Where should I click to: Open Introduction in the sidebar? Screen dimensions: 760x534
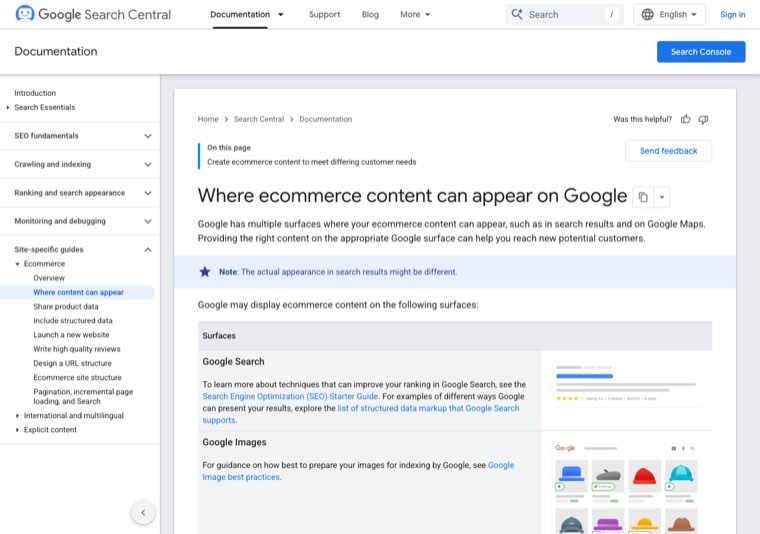(x=35, y=93)
